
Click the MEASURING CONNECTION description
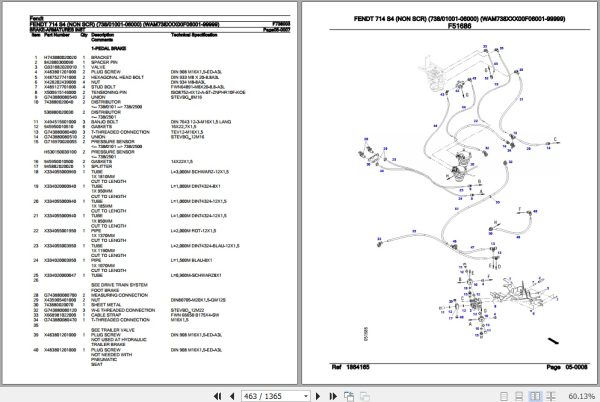[119, 295]
